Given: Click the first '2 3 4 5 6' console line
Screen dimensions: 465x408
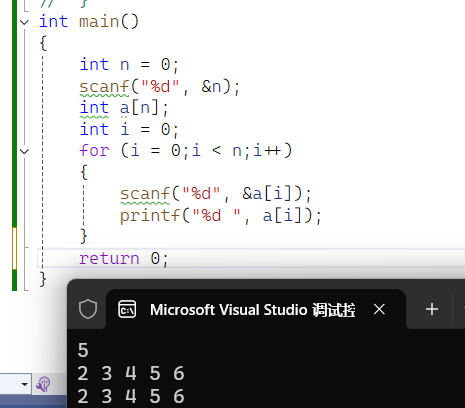Looking at the screenshot, I should 131,373.
